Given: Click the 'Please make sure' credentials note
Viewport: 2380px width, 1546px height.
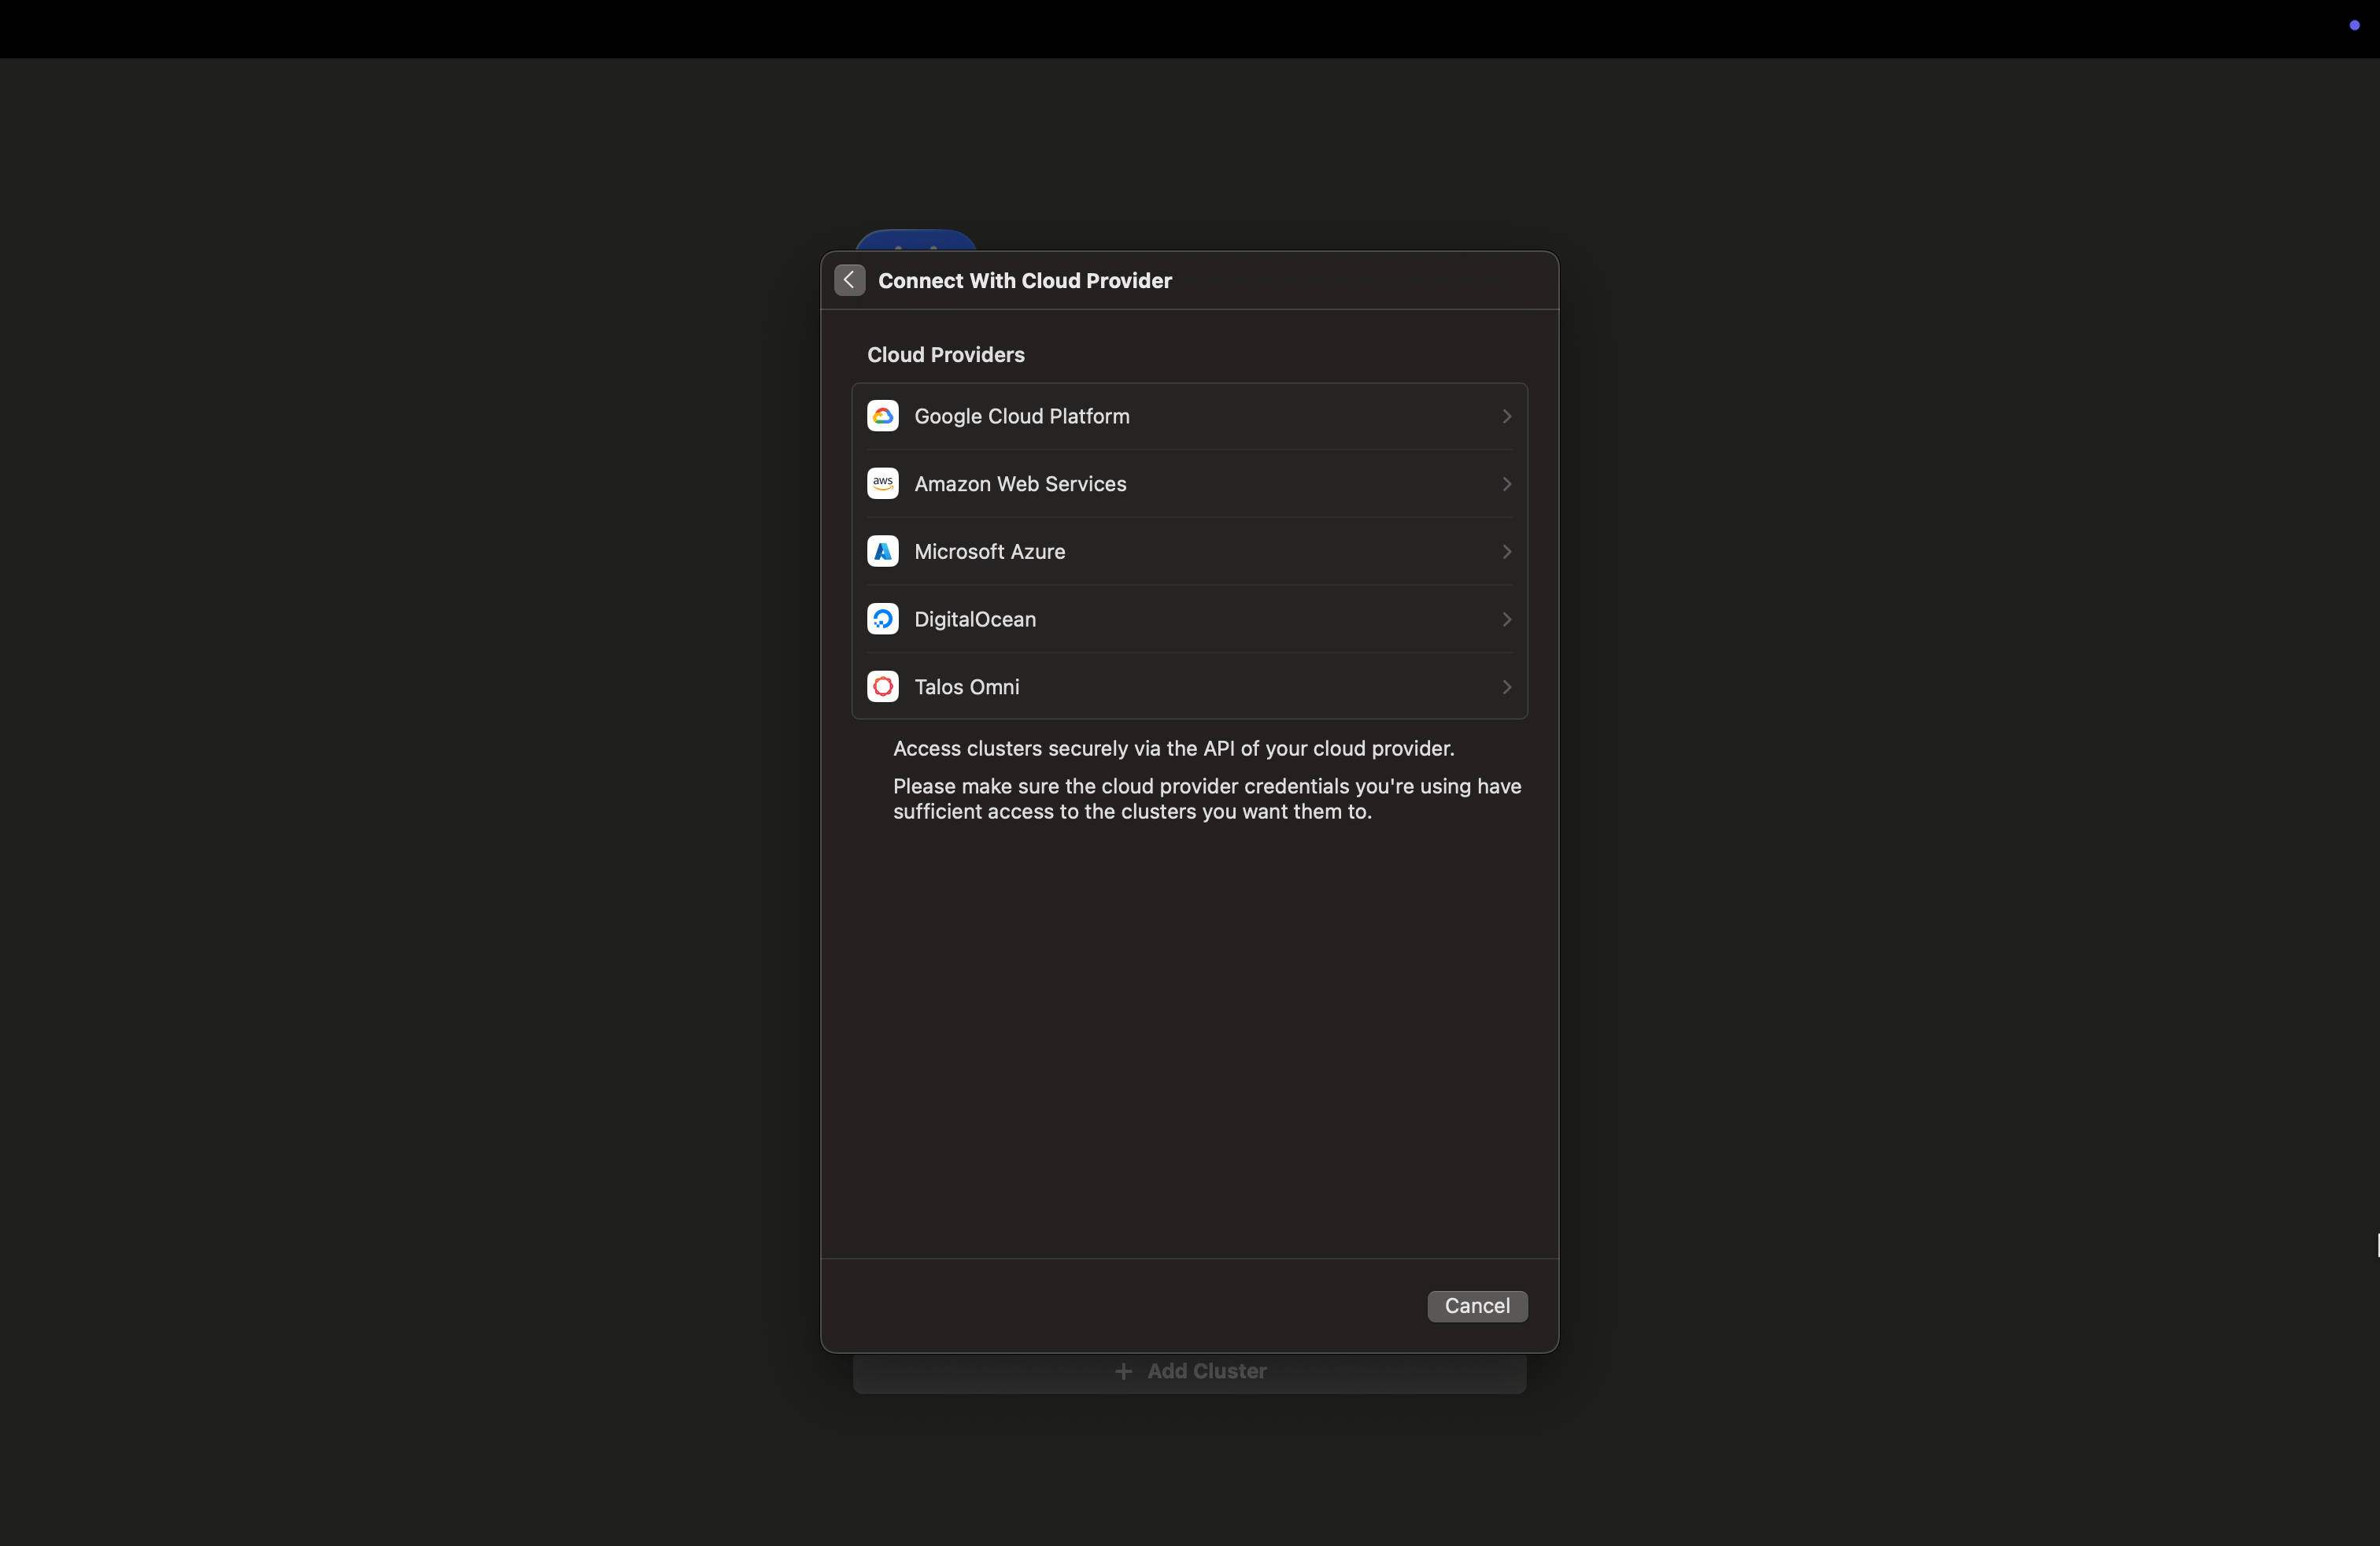Looking at the screenshot, I should (x=1207, y=799).
